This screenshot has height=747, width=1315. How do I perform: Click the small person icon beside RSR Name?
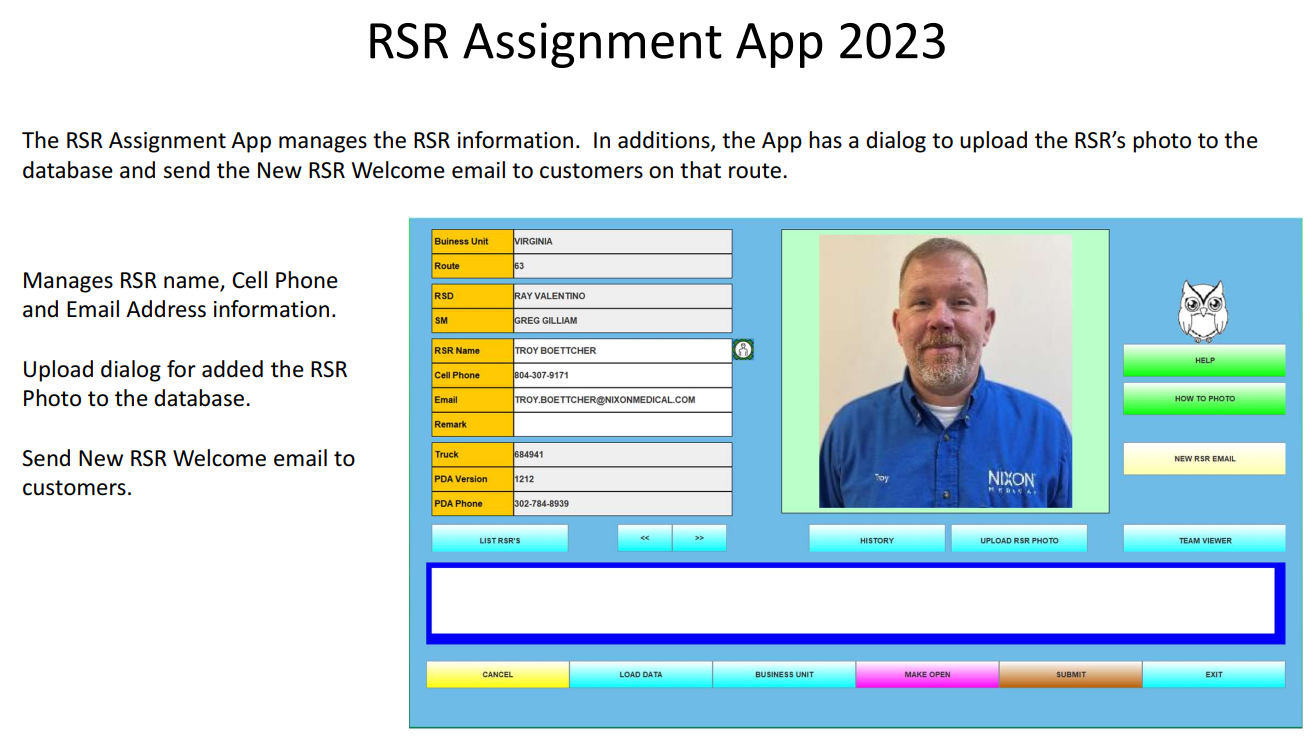click(743, 349)
